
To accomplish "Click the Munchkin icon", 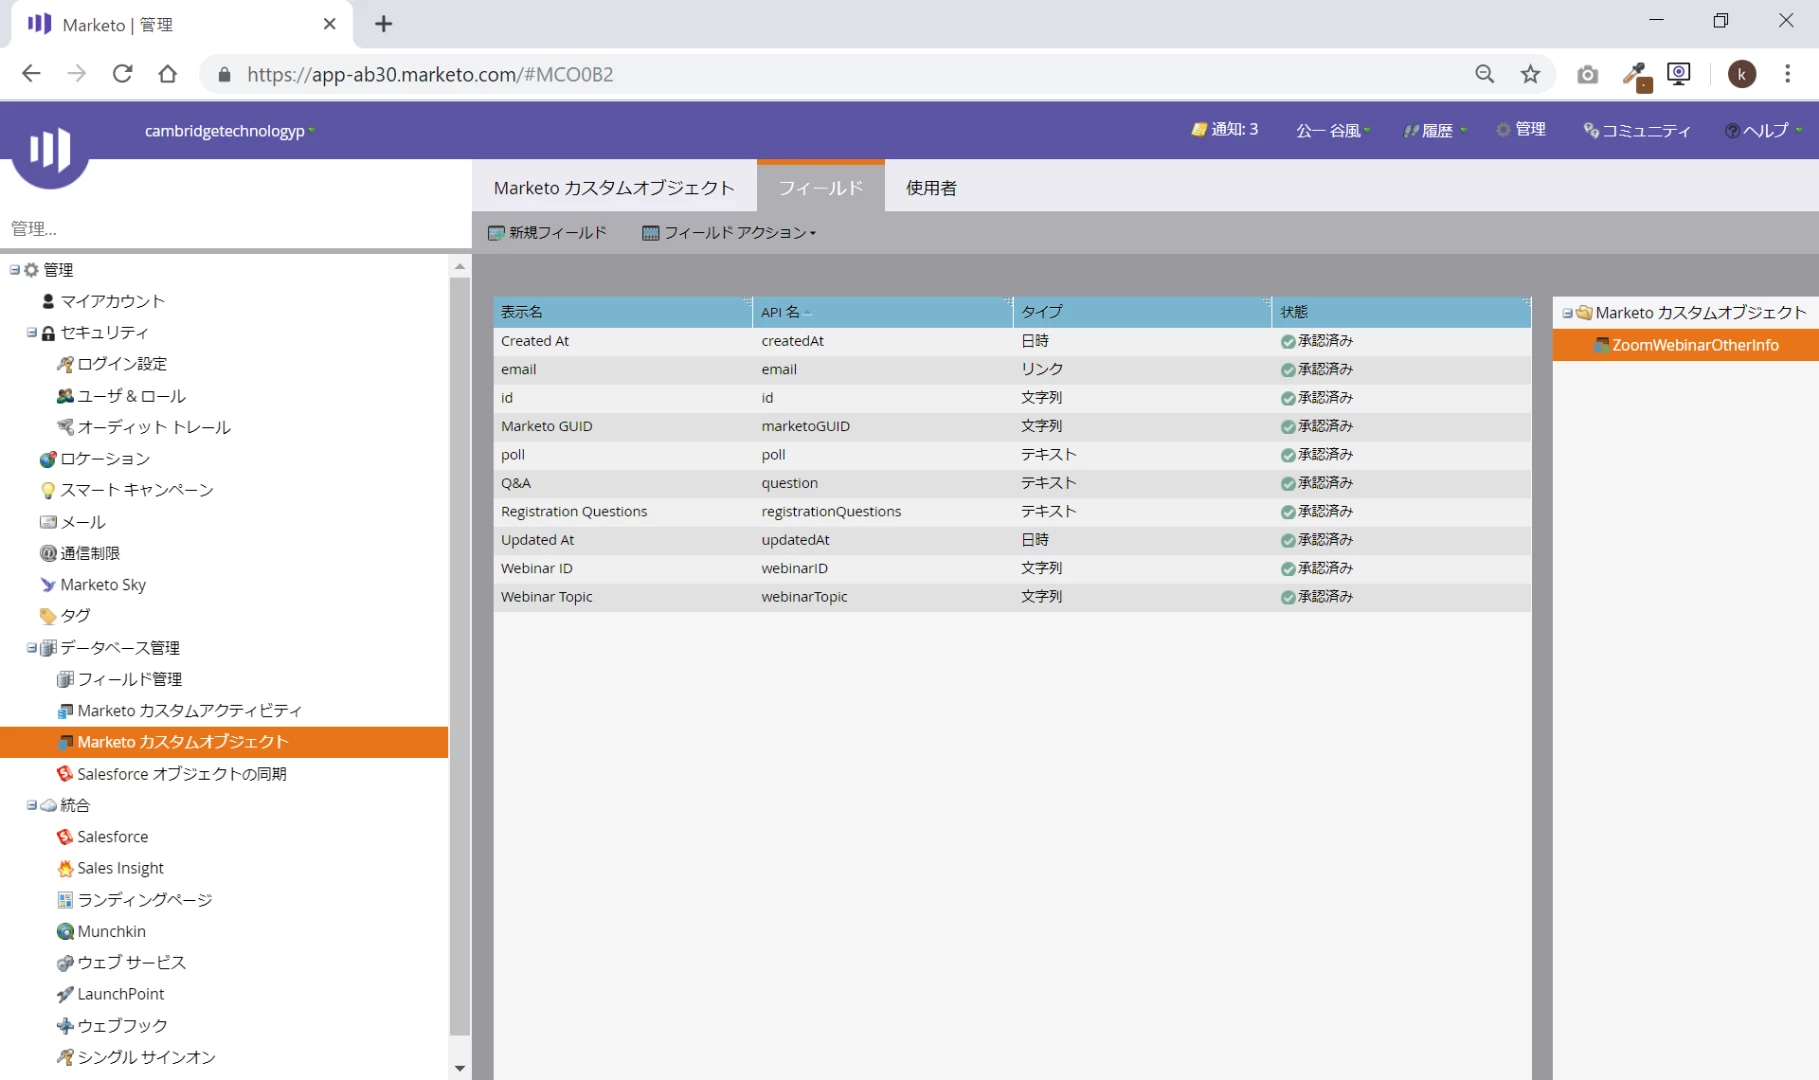I will tap(65, 931).
